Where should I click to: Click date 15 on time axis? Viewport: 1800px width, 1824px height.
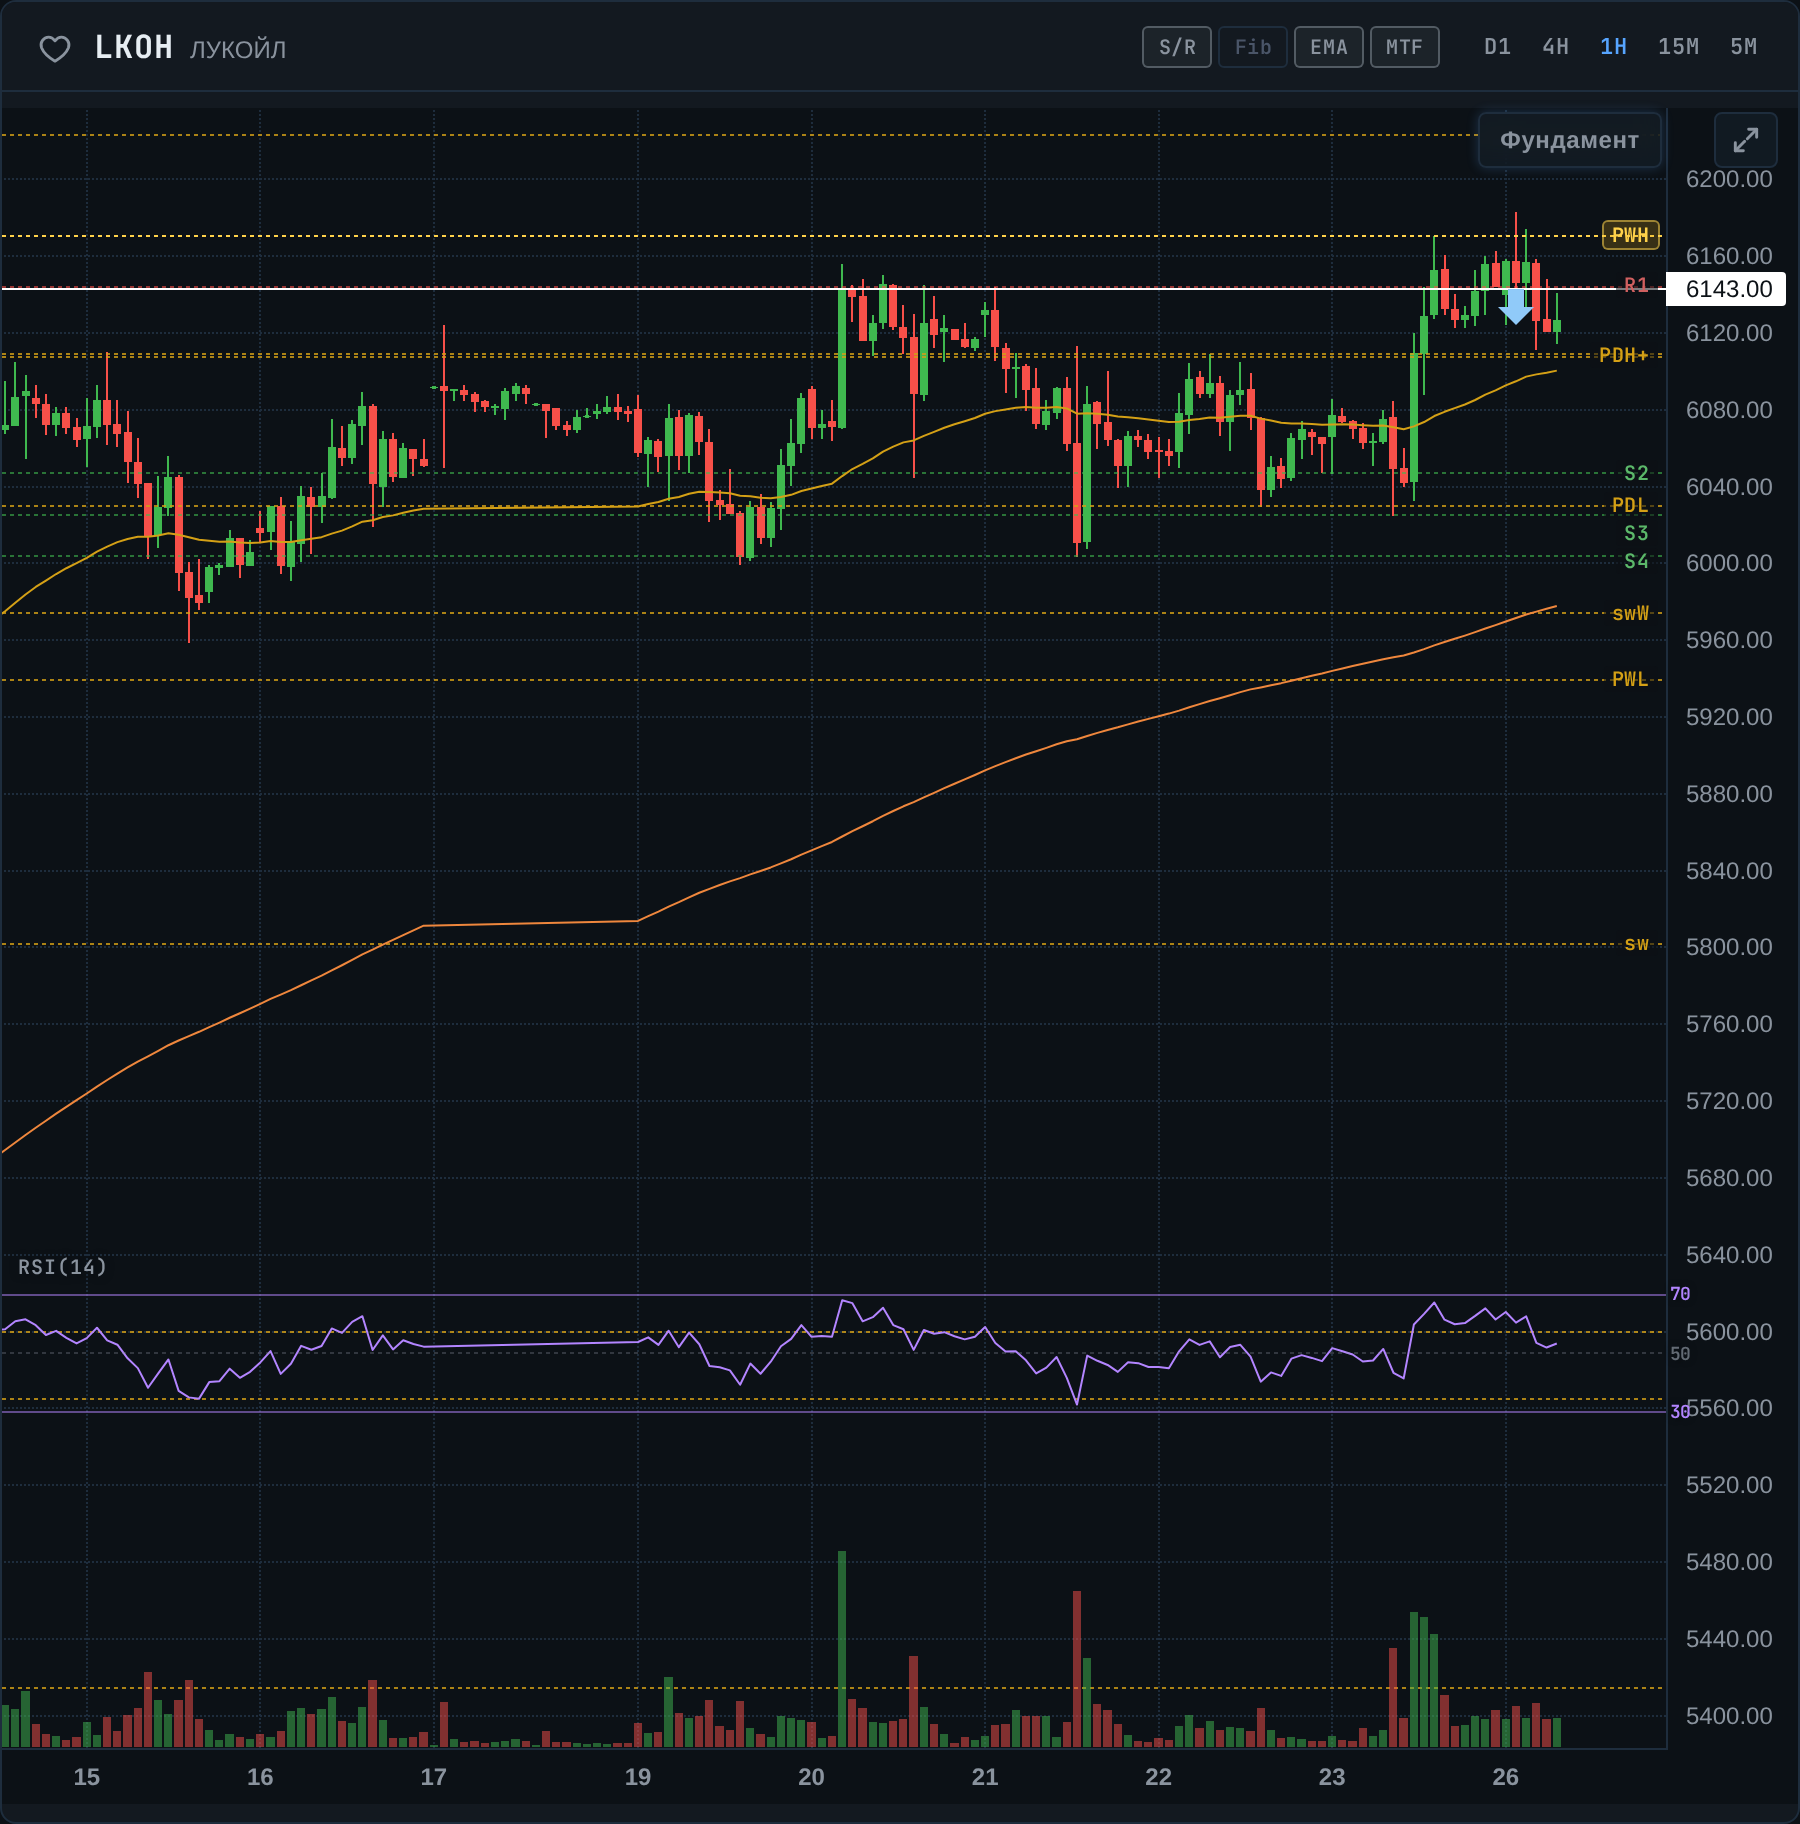point(87,1777)
